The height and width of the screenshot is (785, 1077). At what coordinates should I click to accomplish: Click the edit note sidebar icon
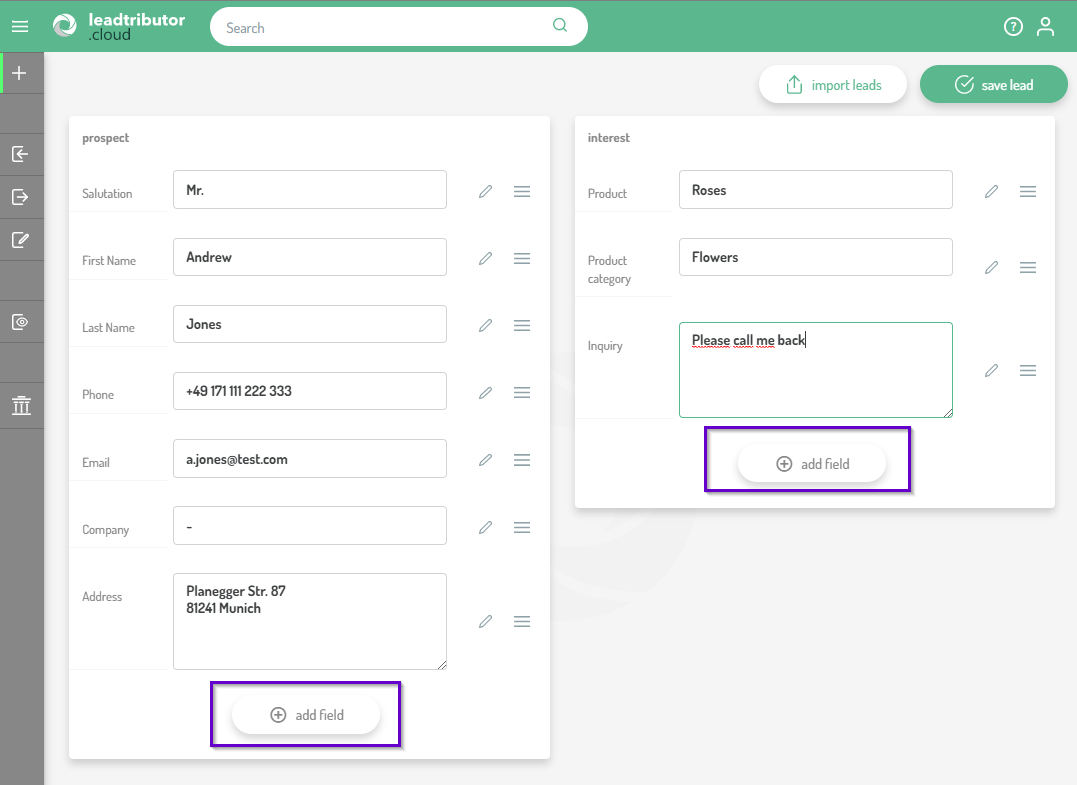pos(20,240)
